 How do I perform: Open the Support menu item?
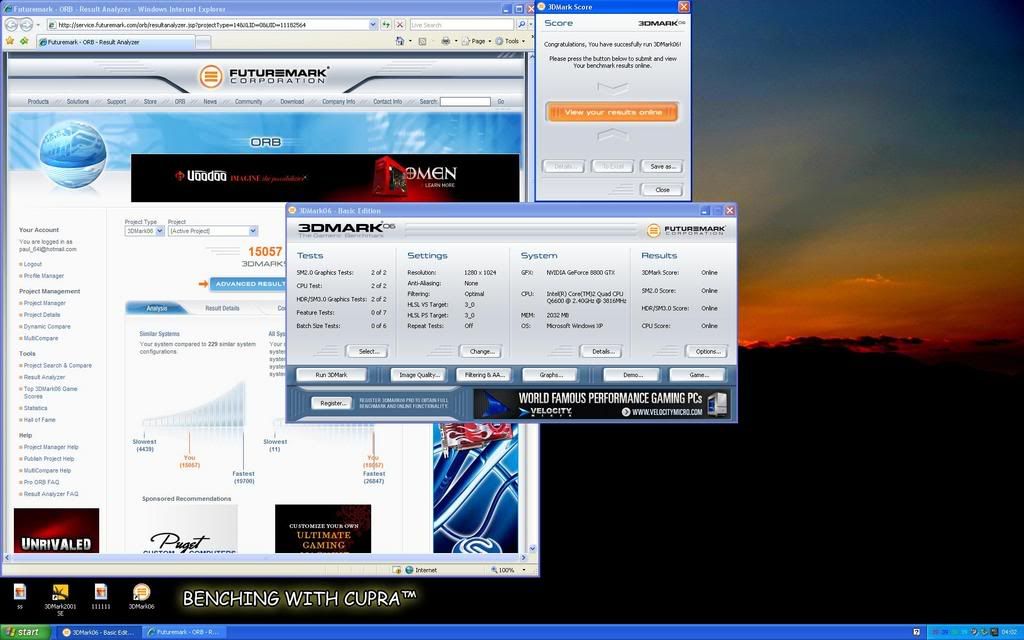pos(116,102)
